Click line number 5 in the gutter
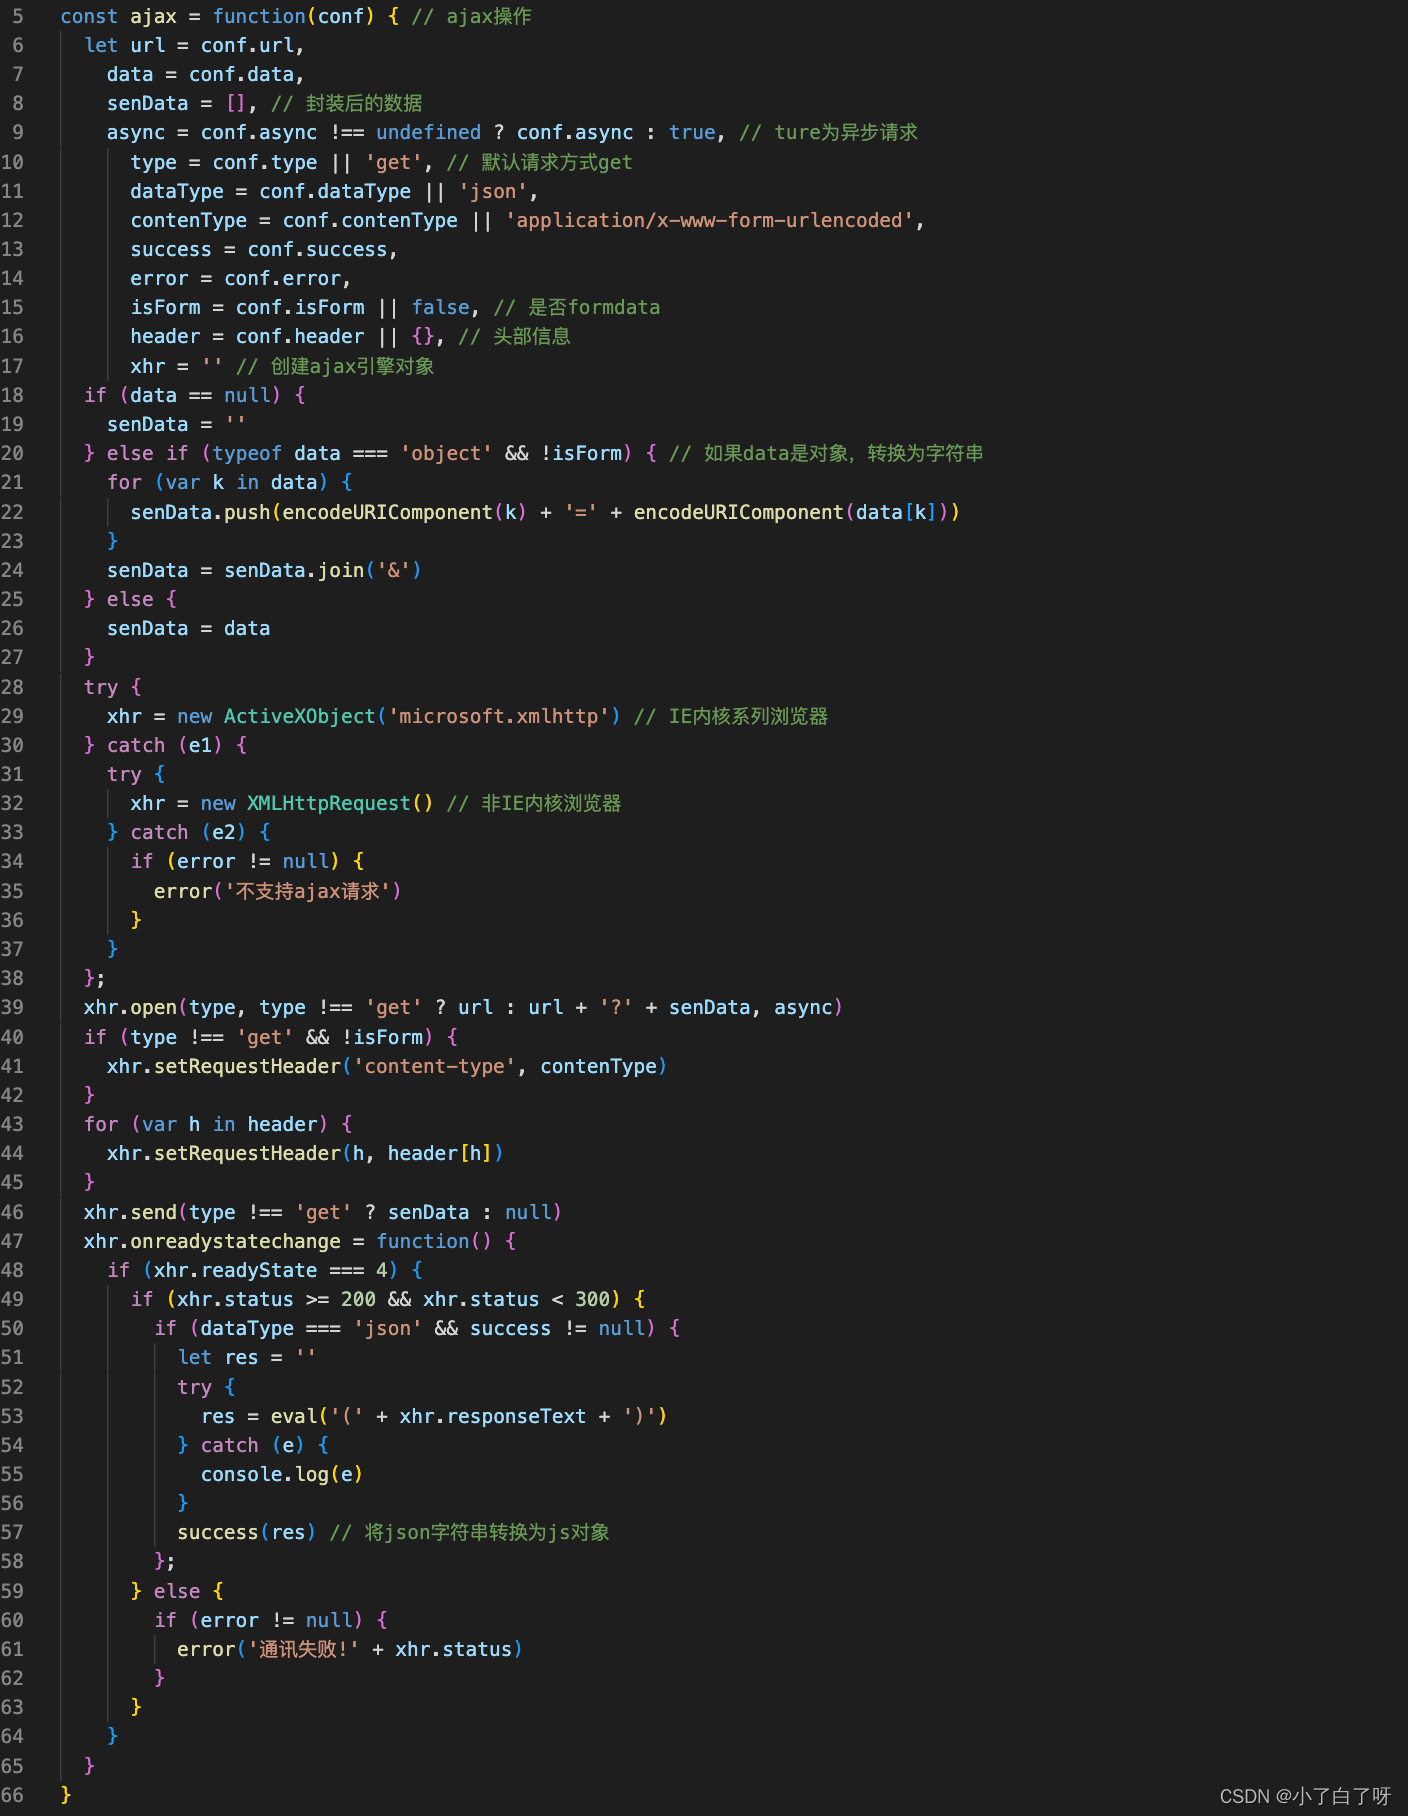This screenshot has height=1816, width=1408. pos(17,17)
